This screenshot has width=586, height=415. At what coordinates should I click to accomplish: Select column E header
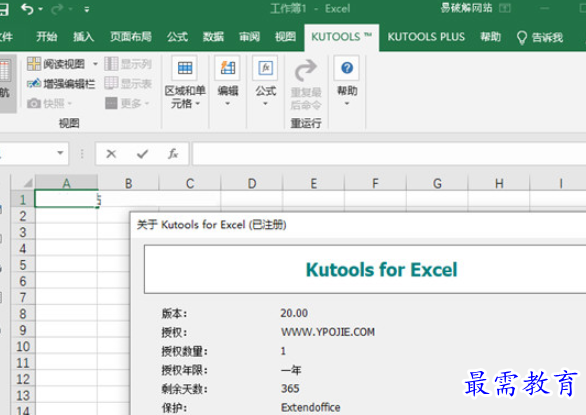(314, 183)
